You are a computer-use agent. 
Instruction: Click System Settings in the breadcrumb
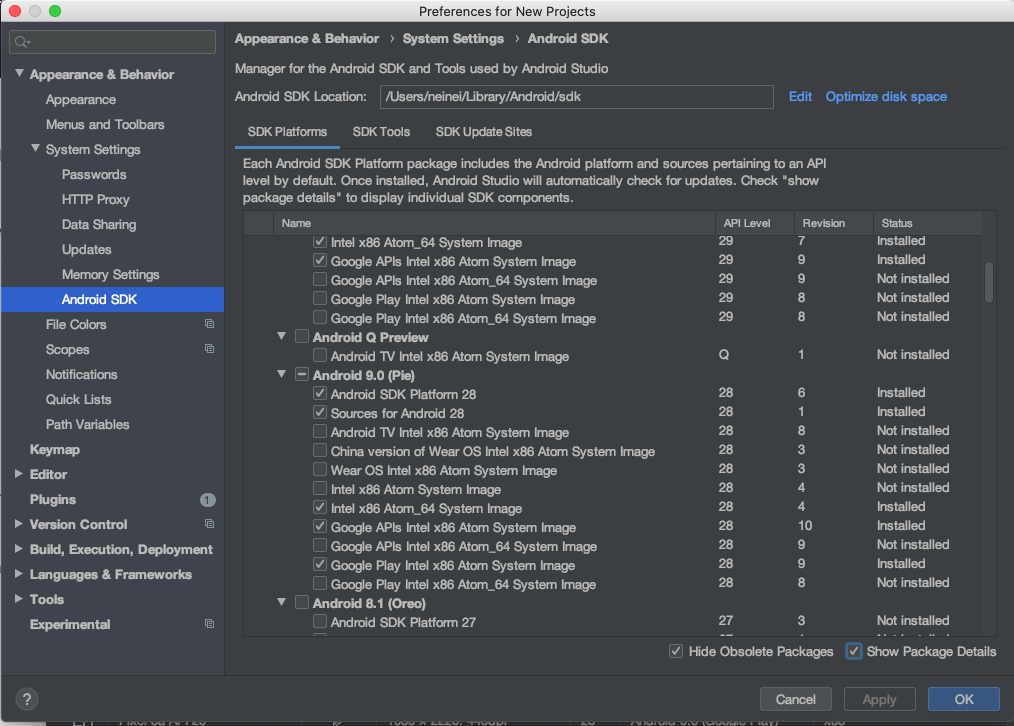click(453, 39)
